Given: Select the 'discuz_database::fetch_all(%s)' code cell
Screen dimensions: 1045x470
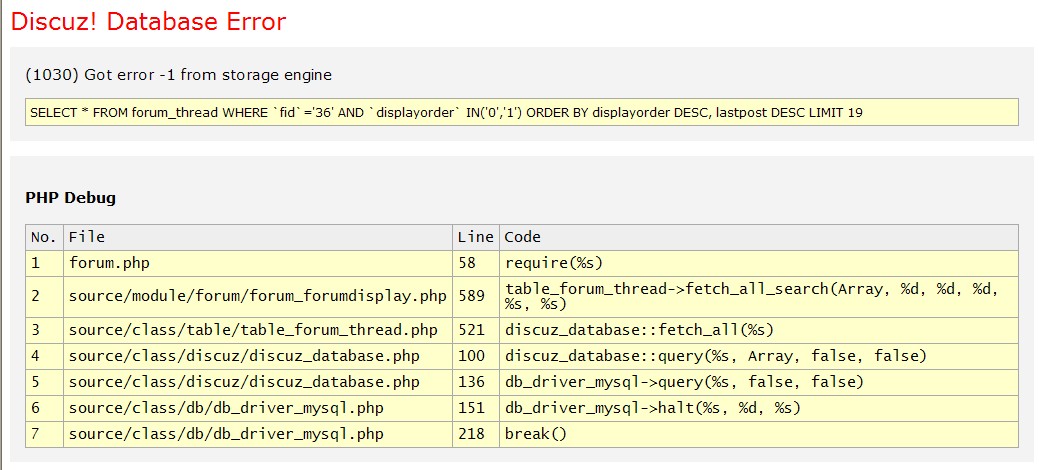Looking at the screenshot, I should [x=759, y=330].
